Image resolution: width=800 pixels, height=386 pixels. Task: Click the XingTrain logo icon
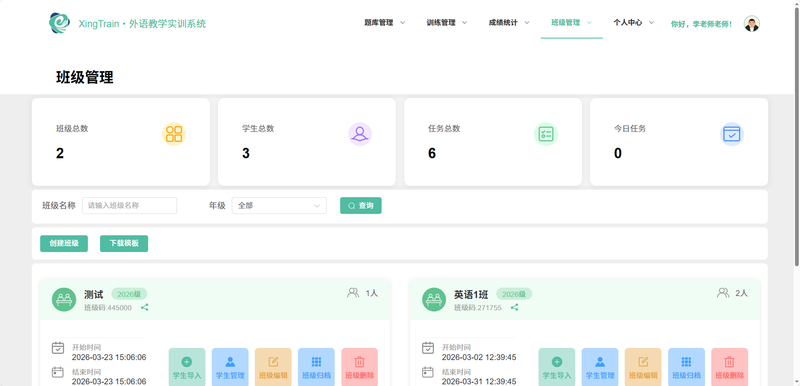pos(60,23)
